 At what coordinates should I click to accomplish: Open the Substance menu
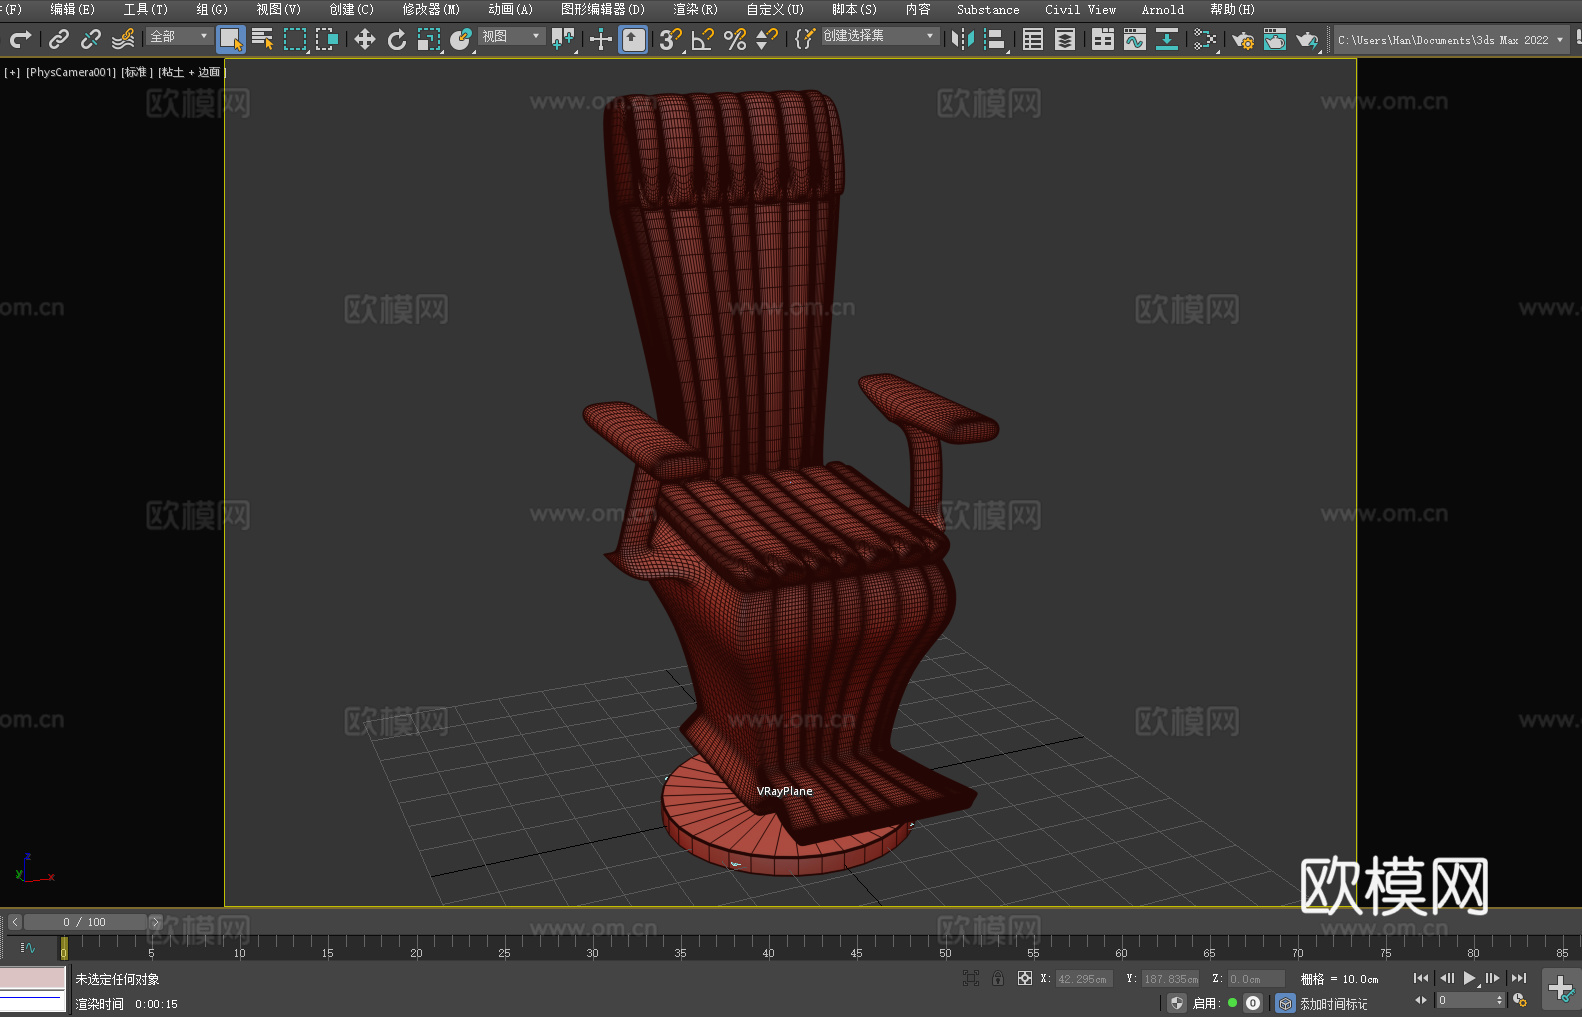pyautogui.click(x=988, y=9)
